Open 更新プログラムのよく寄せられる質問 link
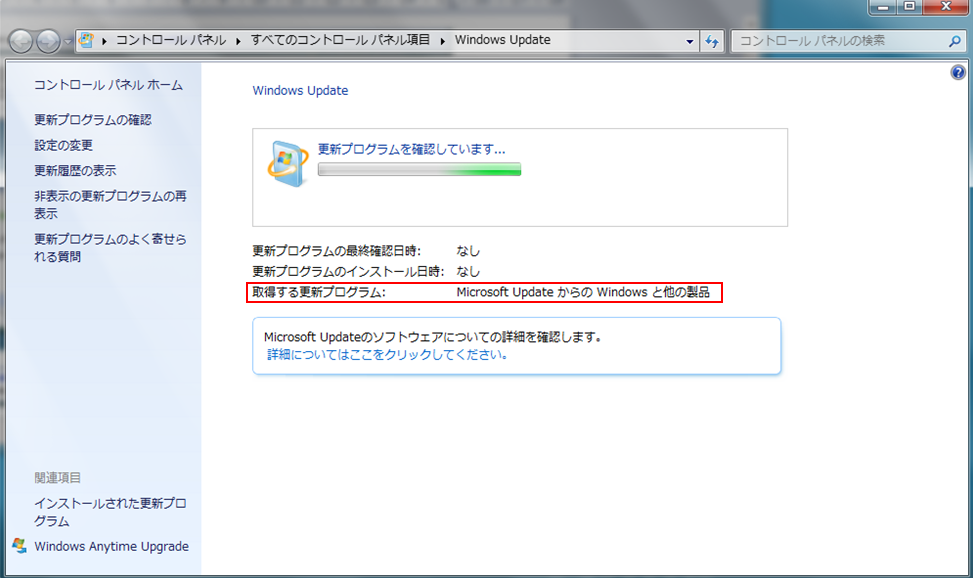 coord(110,248)
